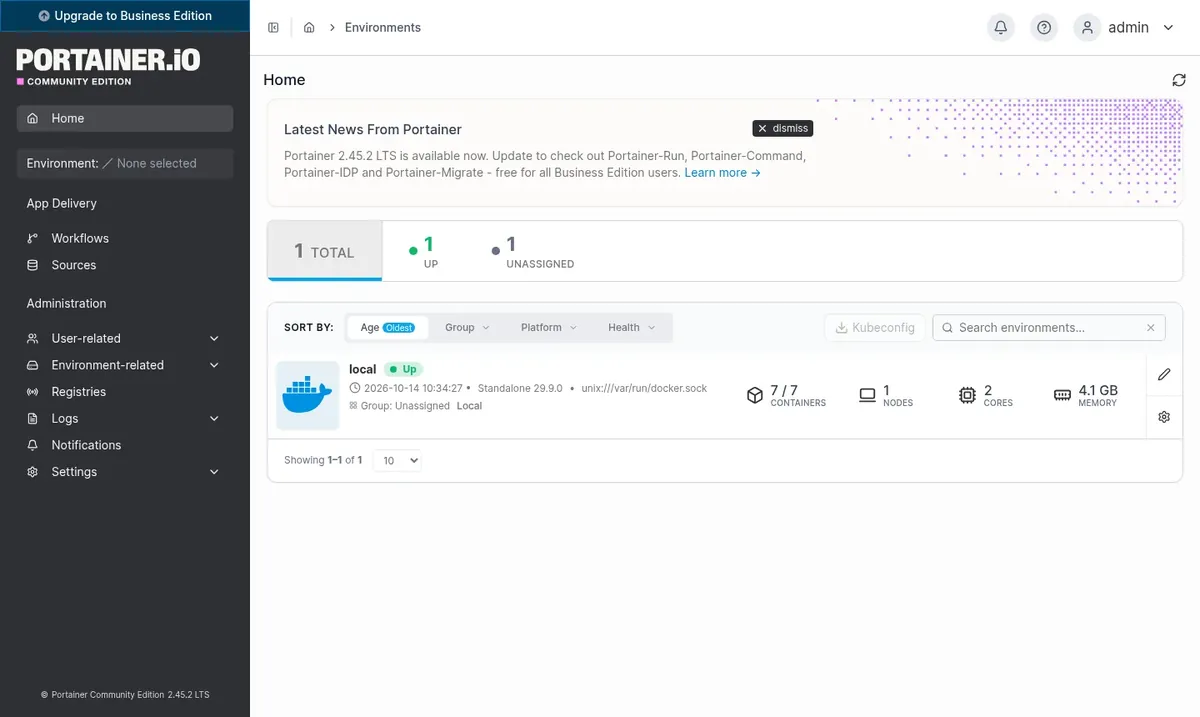The width and height of the screenshot is (1200, 717).
Task: Click the Portainer Community Edition 2.45.2 LTS footer
Action: 125,694
